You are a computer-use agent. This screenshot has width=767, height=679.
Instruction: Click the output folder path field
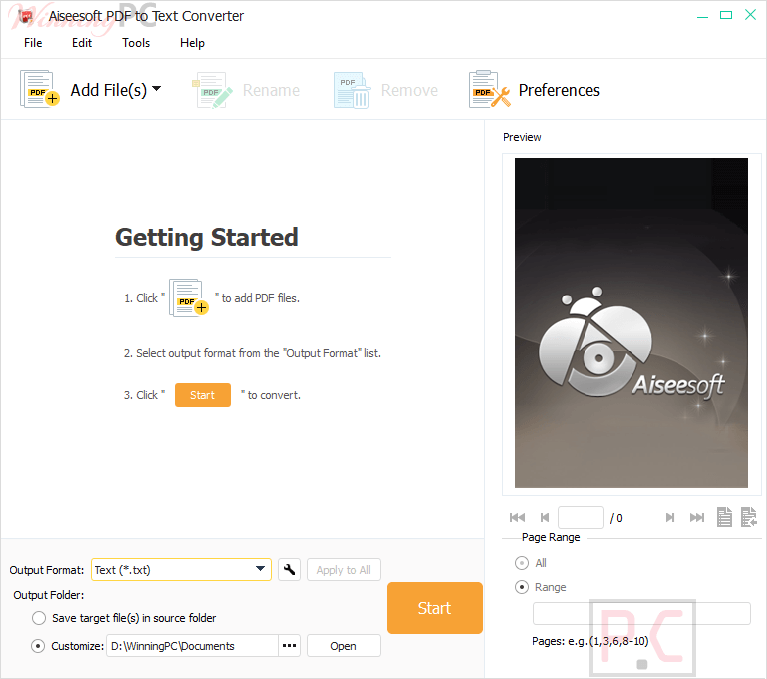192,646
